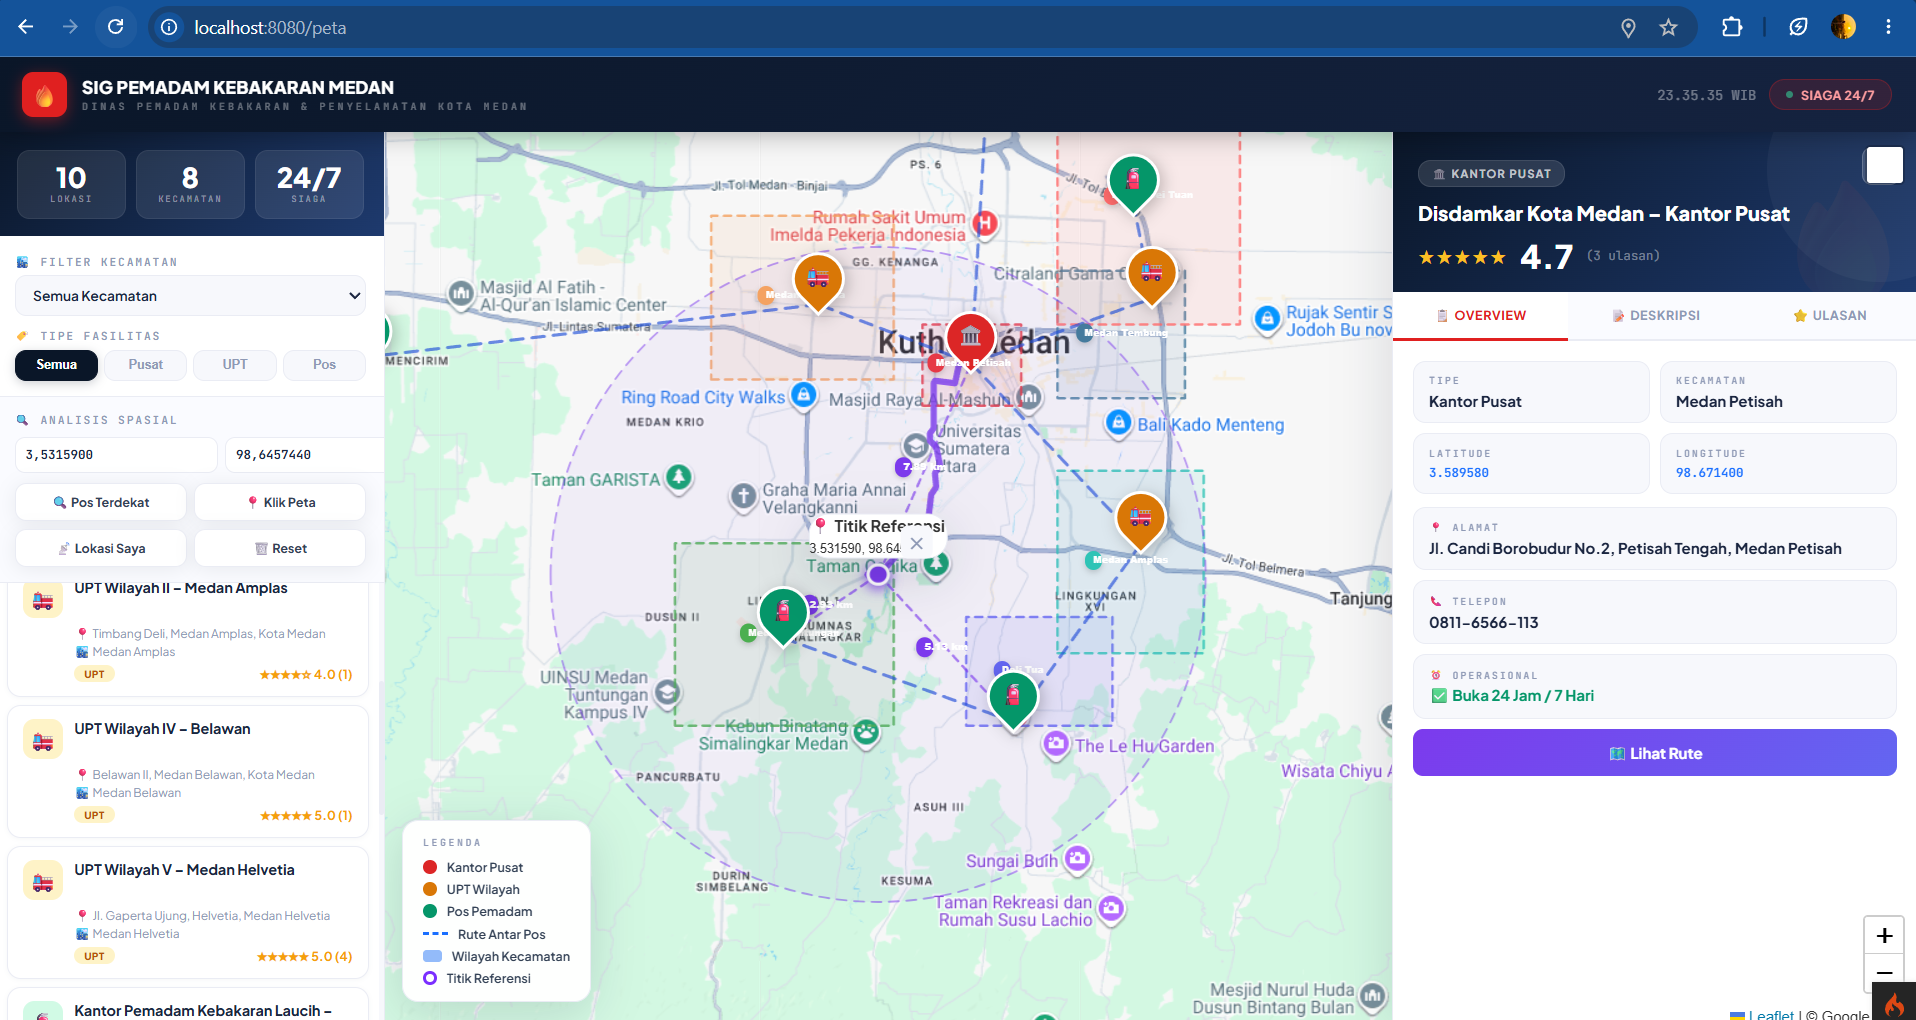
Task: Click the longitude input 98,6457440
Action: pos(305,455)
